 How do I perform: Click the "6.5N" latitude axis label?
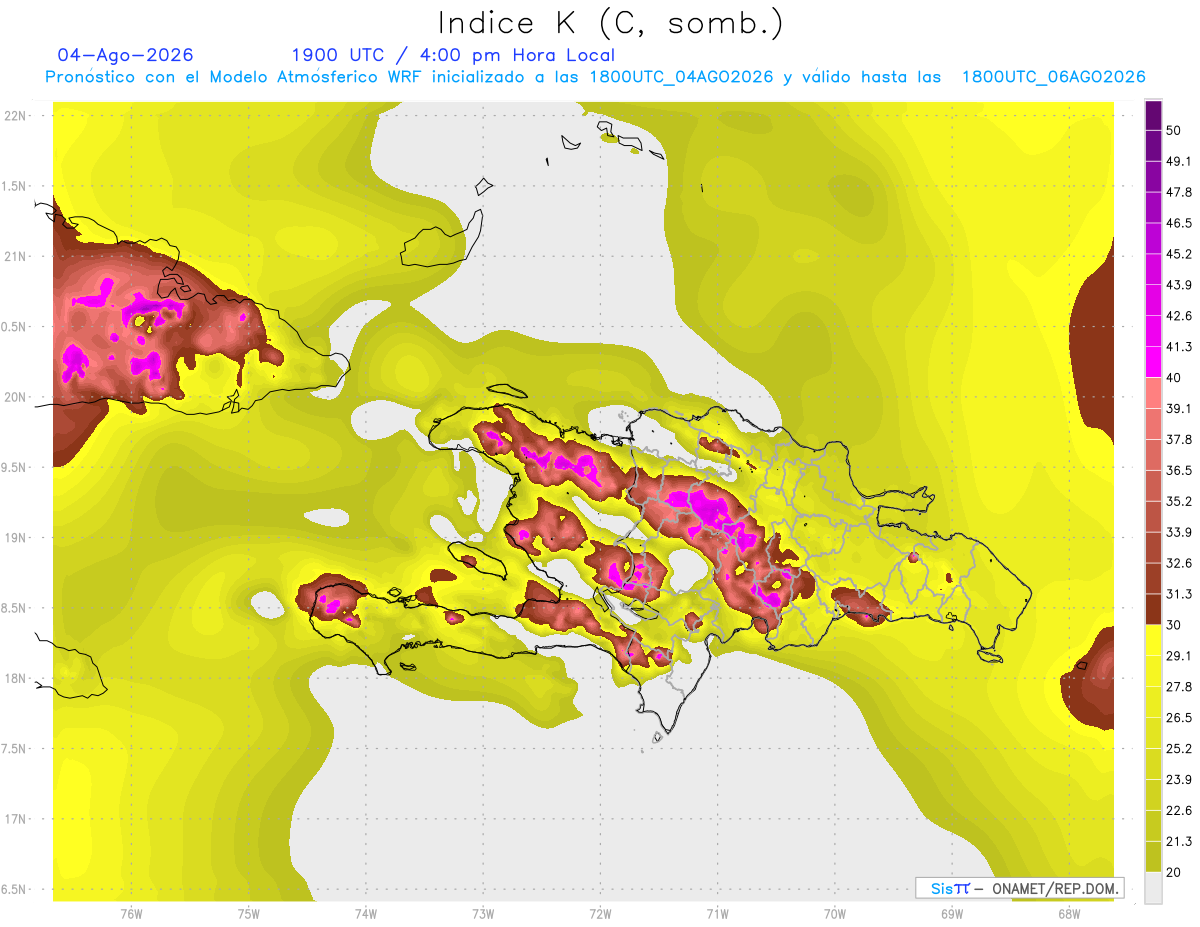tap(14, 889)
